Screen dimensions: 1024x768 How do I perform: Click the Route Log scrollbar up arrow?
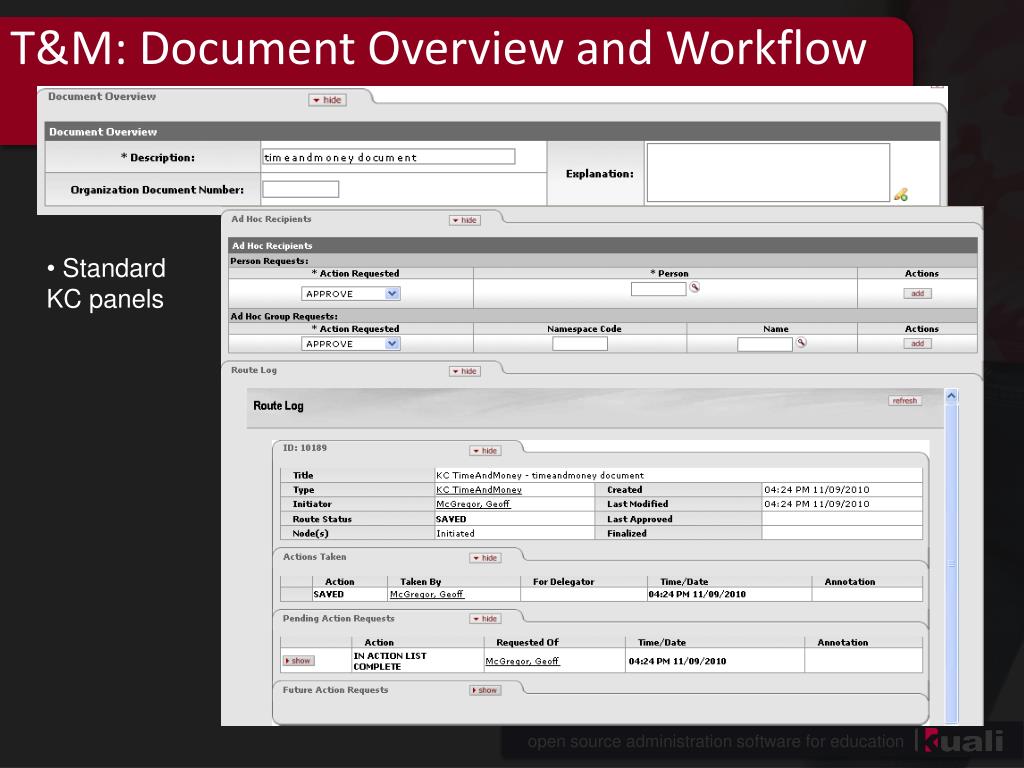(x=952, y=396)
